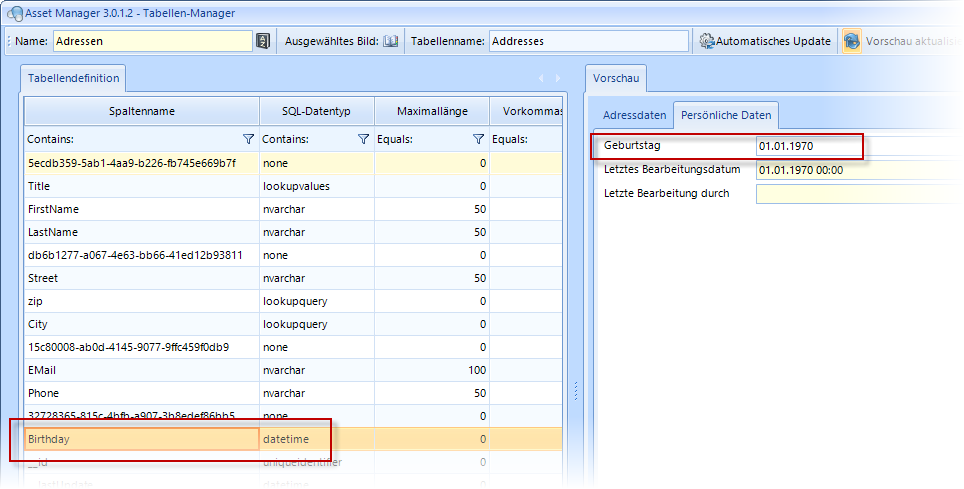The width and height of the screenshot is (964, 489).
Task: Click the Asset Manager app icon in title bar
Action: click(x=15, y=13)
